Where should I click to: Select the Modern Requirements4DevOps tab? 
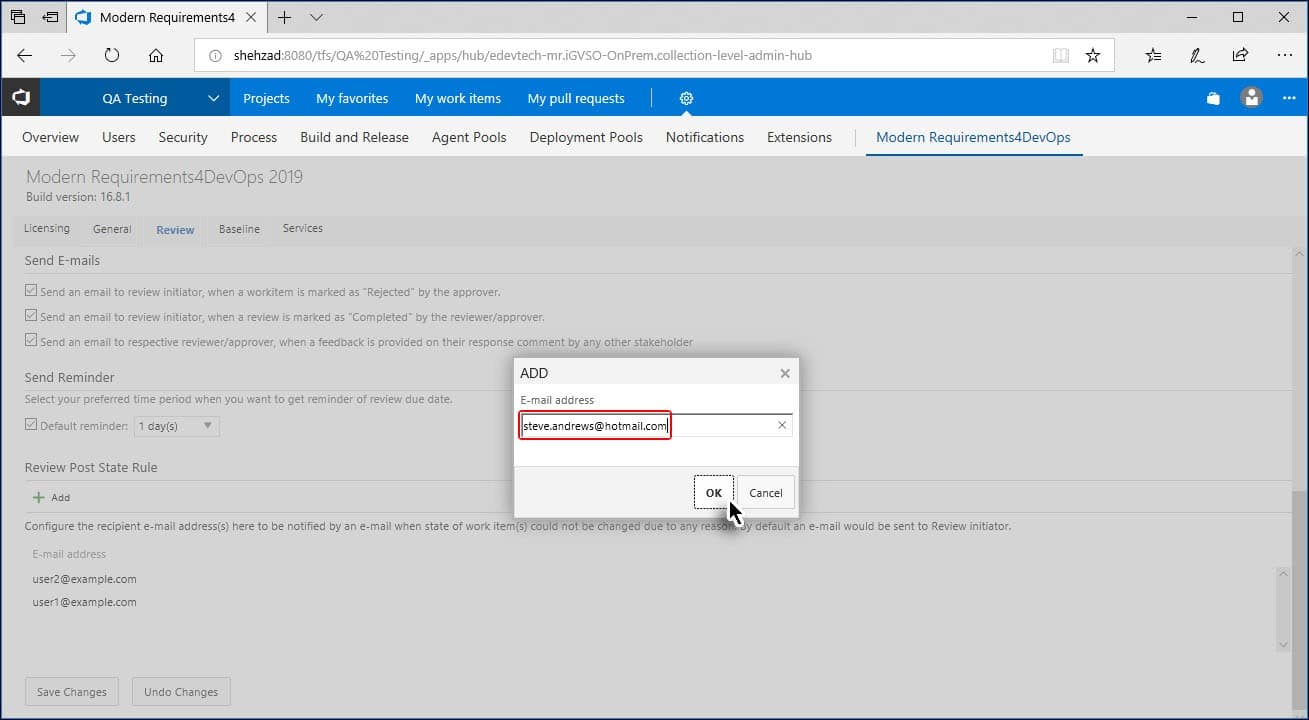point(973,137)
